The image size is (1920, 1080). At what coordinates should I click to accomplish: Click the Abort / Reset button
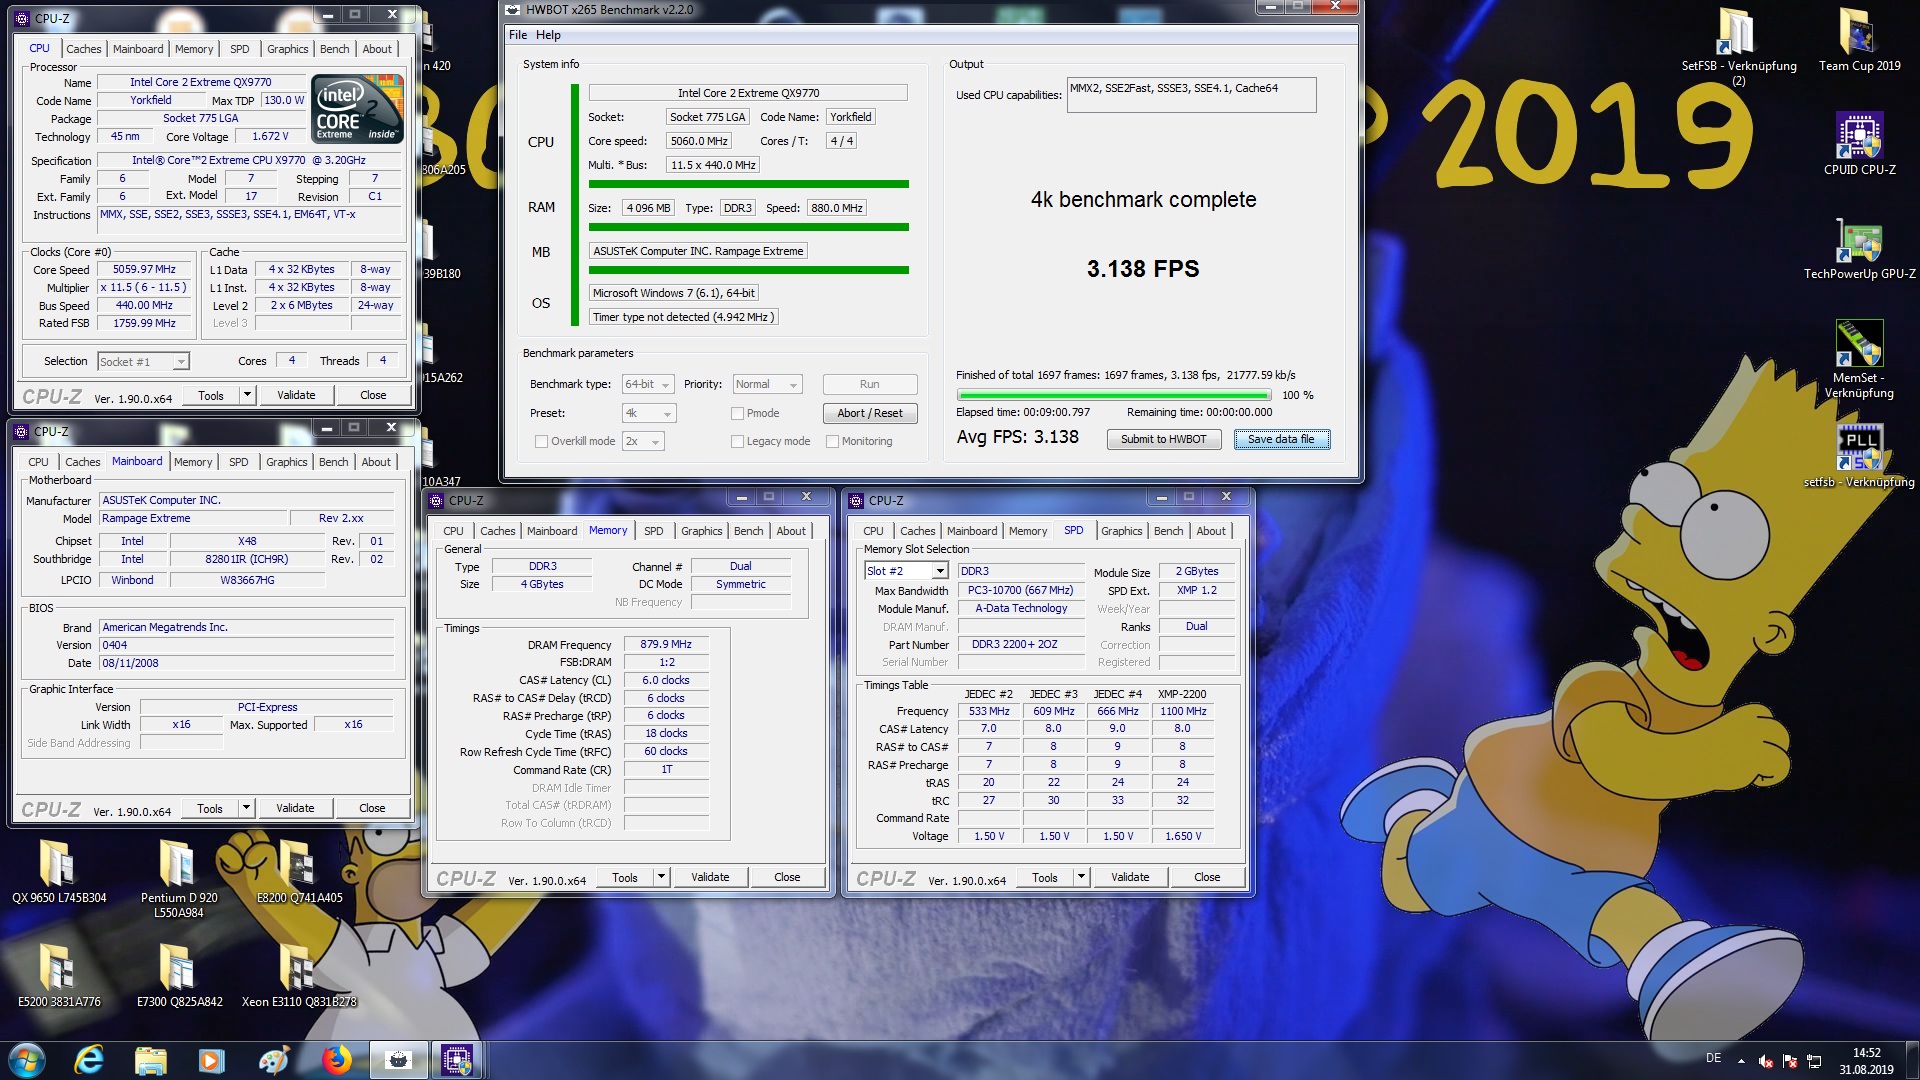pyautogui.click(x=870, y=413)
